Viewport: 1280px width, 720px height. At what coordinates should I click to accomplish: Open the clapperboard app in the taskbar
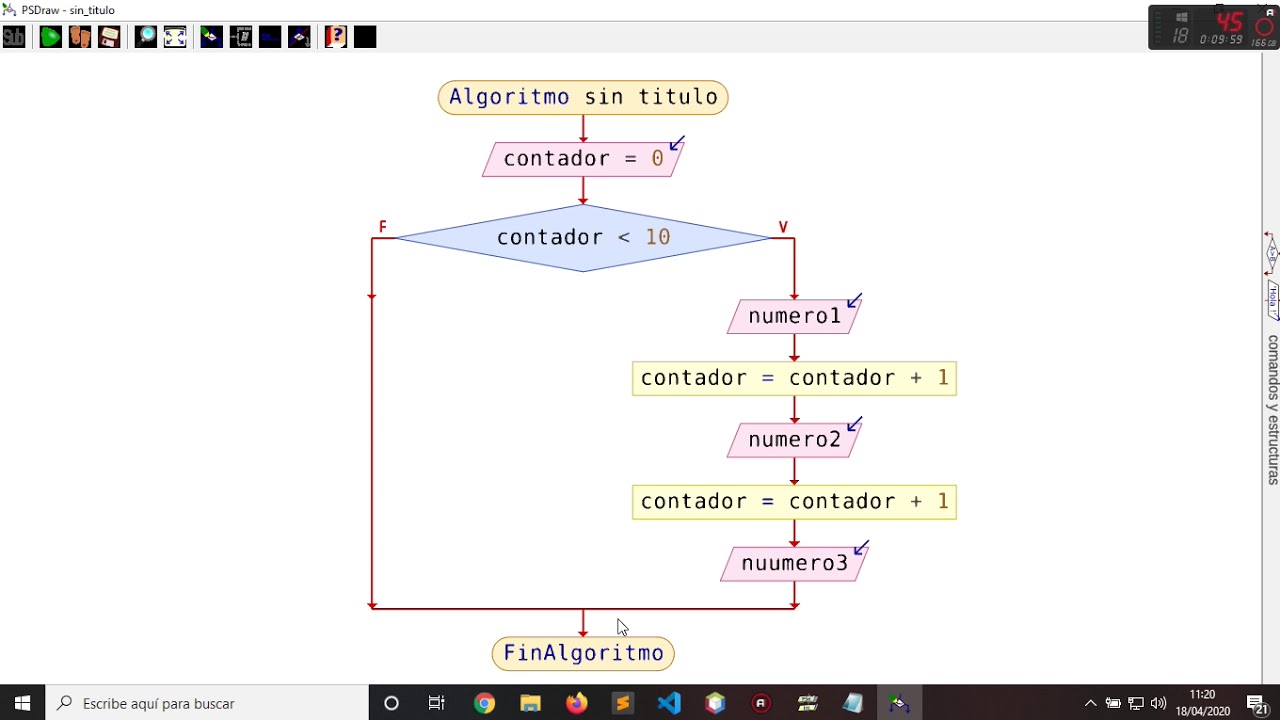point(807,703)
